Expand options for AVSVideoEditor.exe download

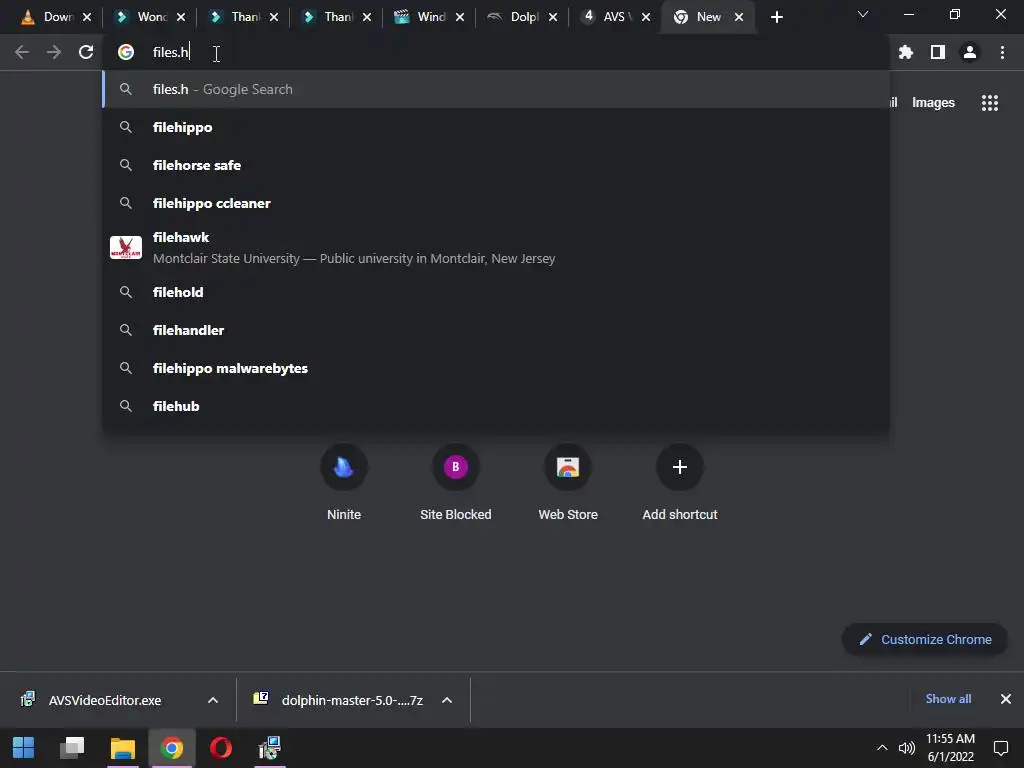point(213,700)
